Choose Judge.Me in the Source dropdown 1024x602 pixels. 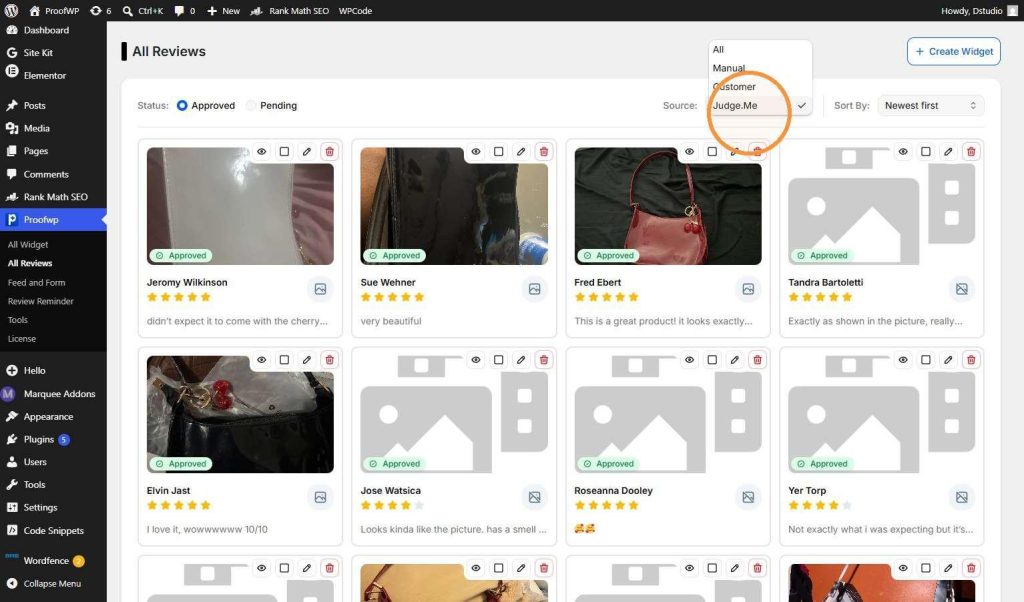point(760,105)
